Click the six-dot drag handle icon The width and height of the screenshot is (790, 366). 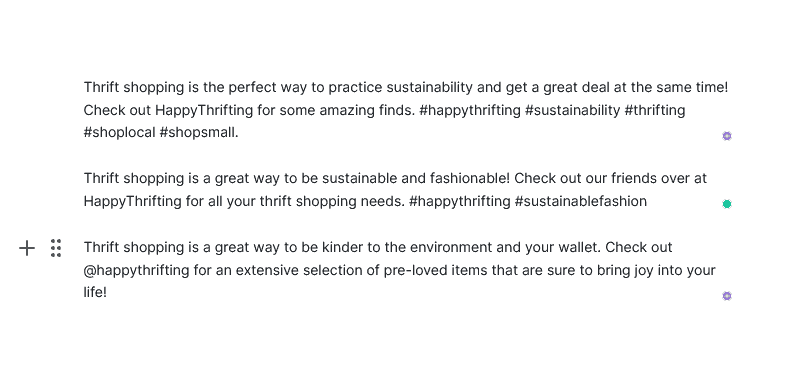click(x=56, y=248)
